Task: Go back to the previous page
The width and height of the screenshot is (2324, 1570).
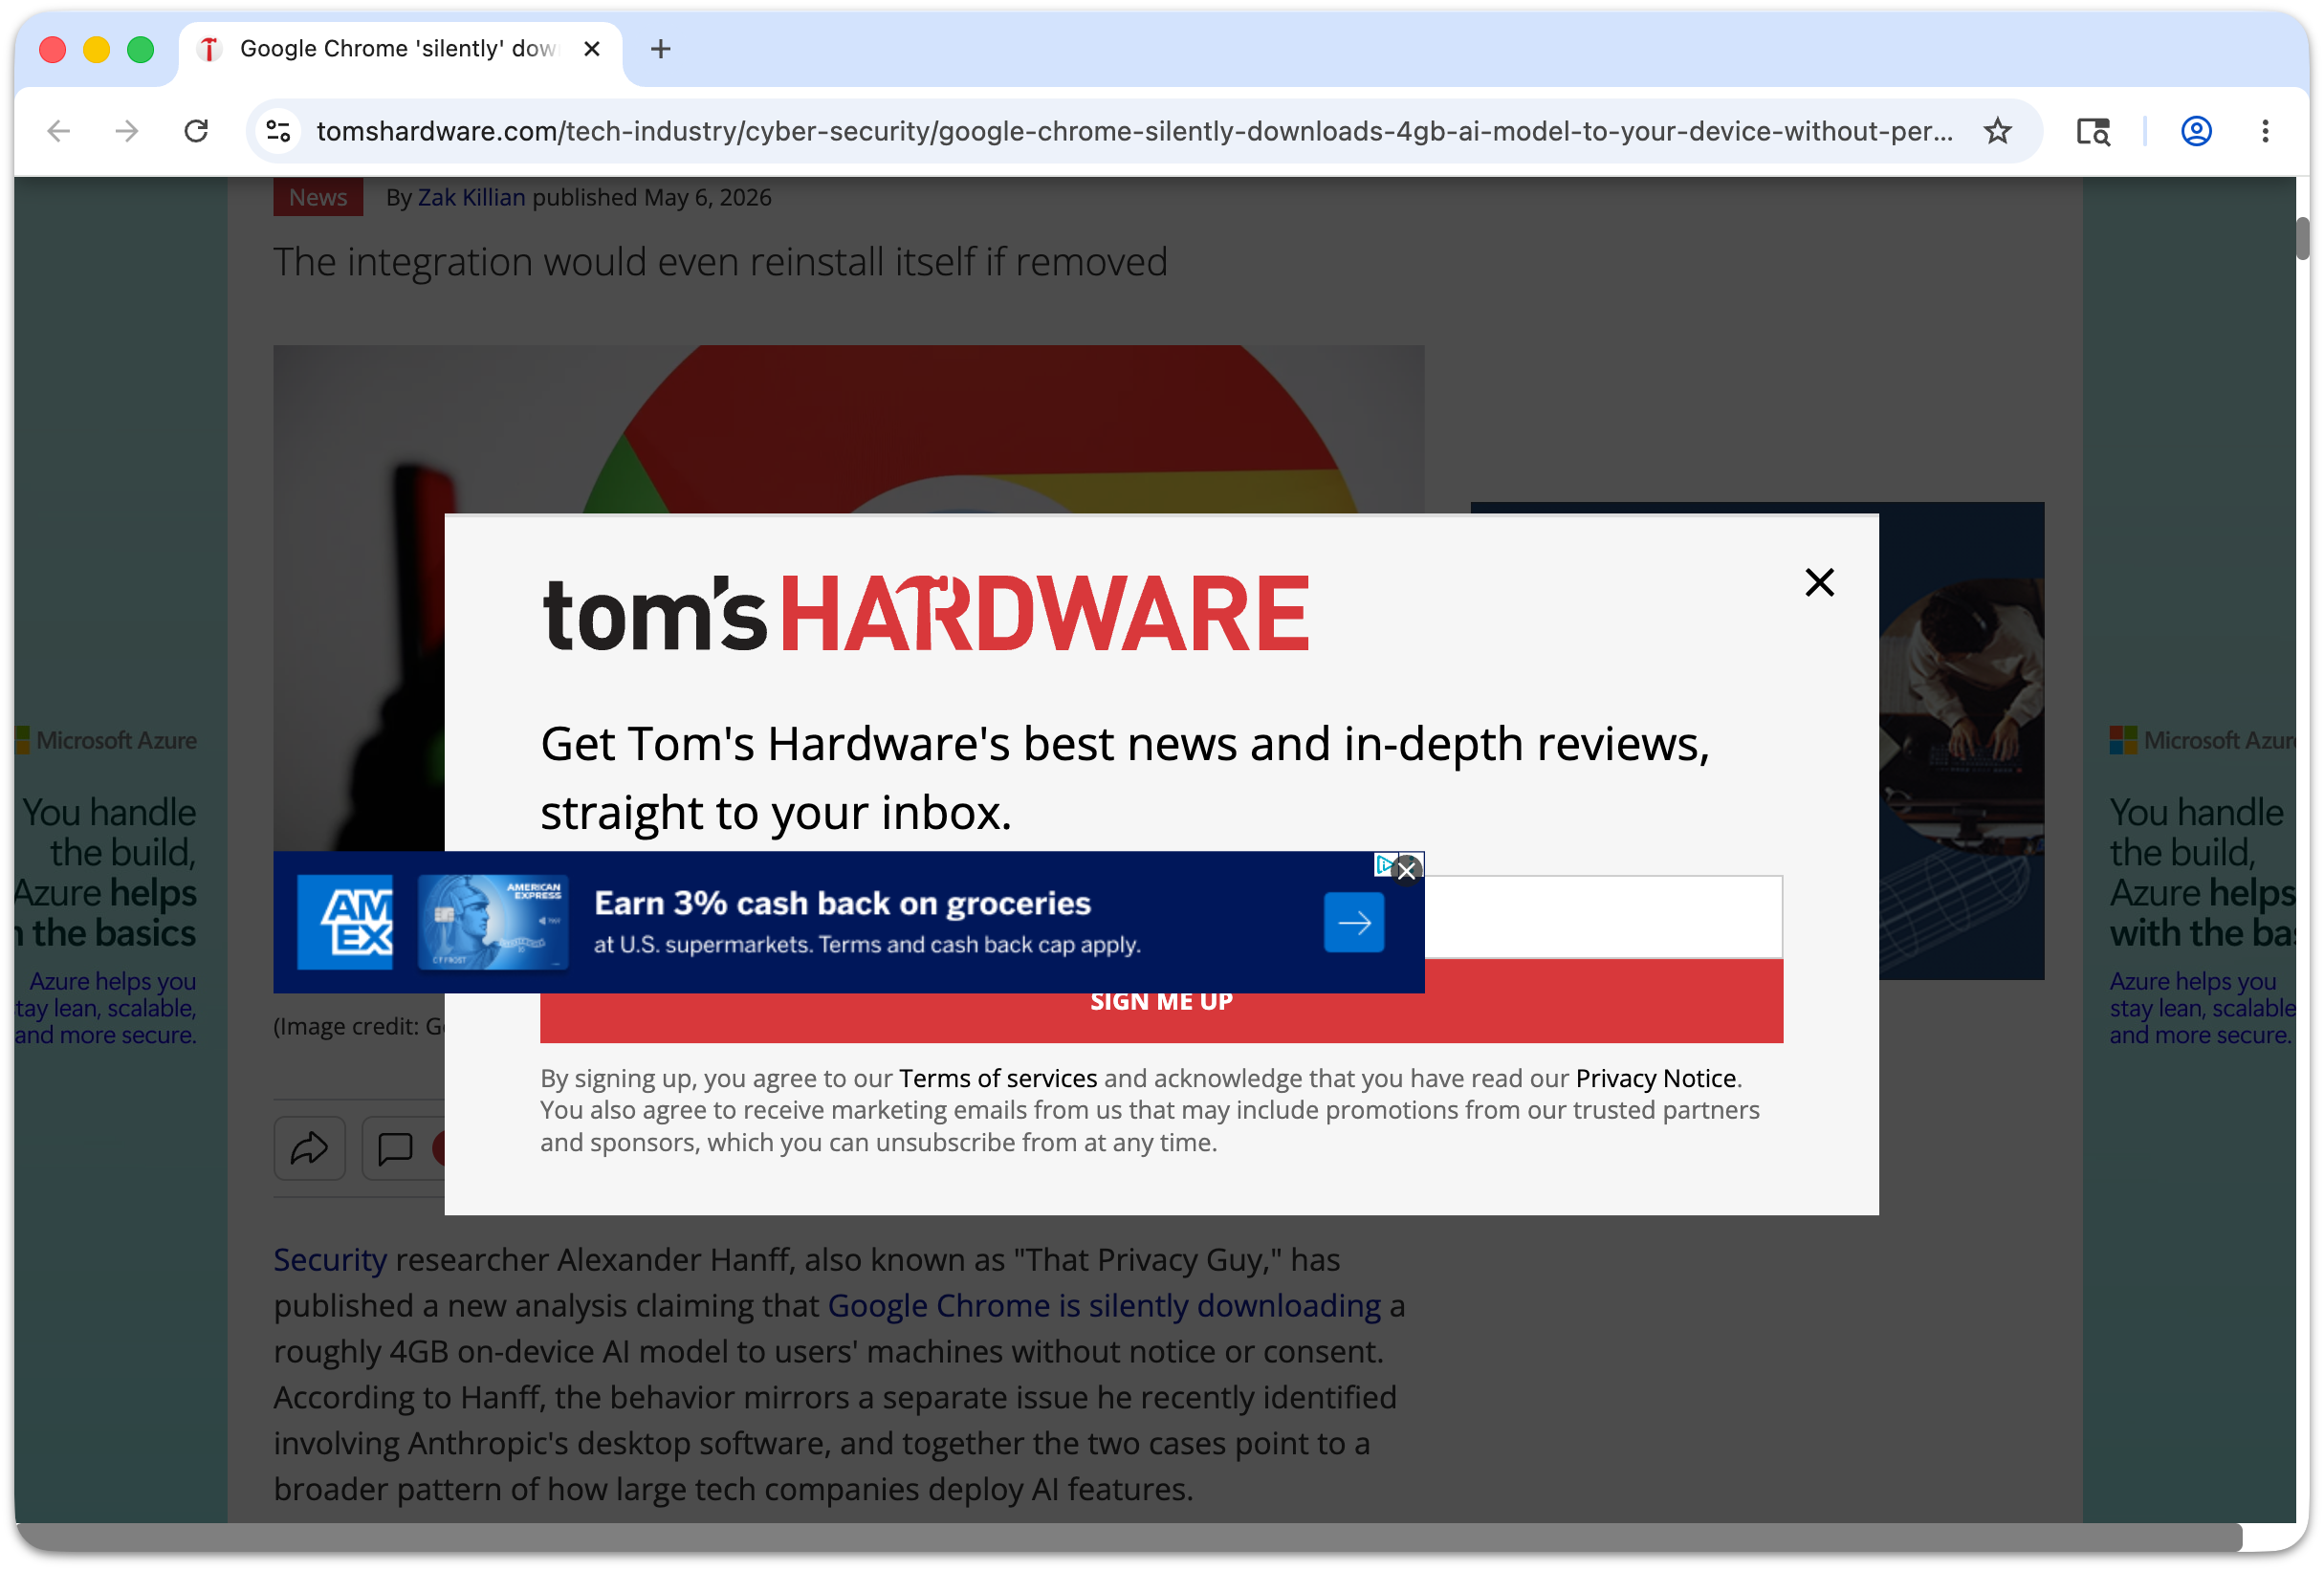Action: (59, 131)
